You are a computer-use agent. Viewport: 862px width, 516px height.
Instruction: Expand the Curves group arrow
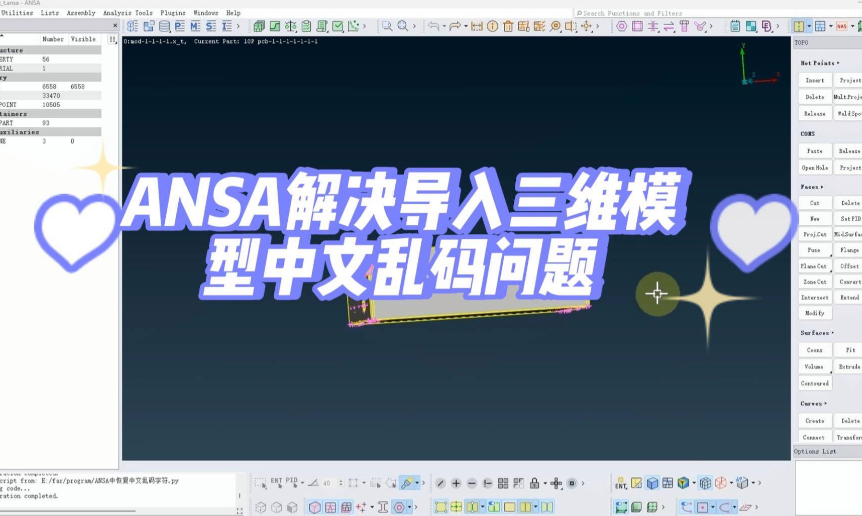point(826,403)
